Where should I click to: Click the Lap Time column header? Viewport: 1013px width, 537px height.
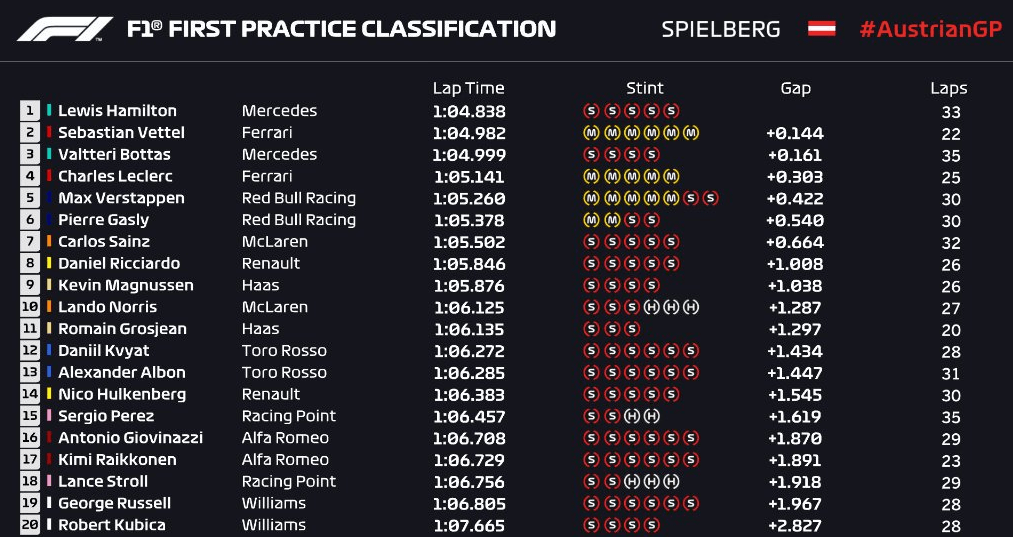pyautogui.click(x=468, y=89)
